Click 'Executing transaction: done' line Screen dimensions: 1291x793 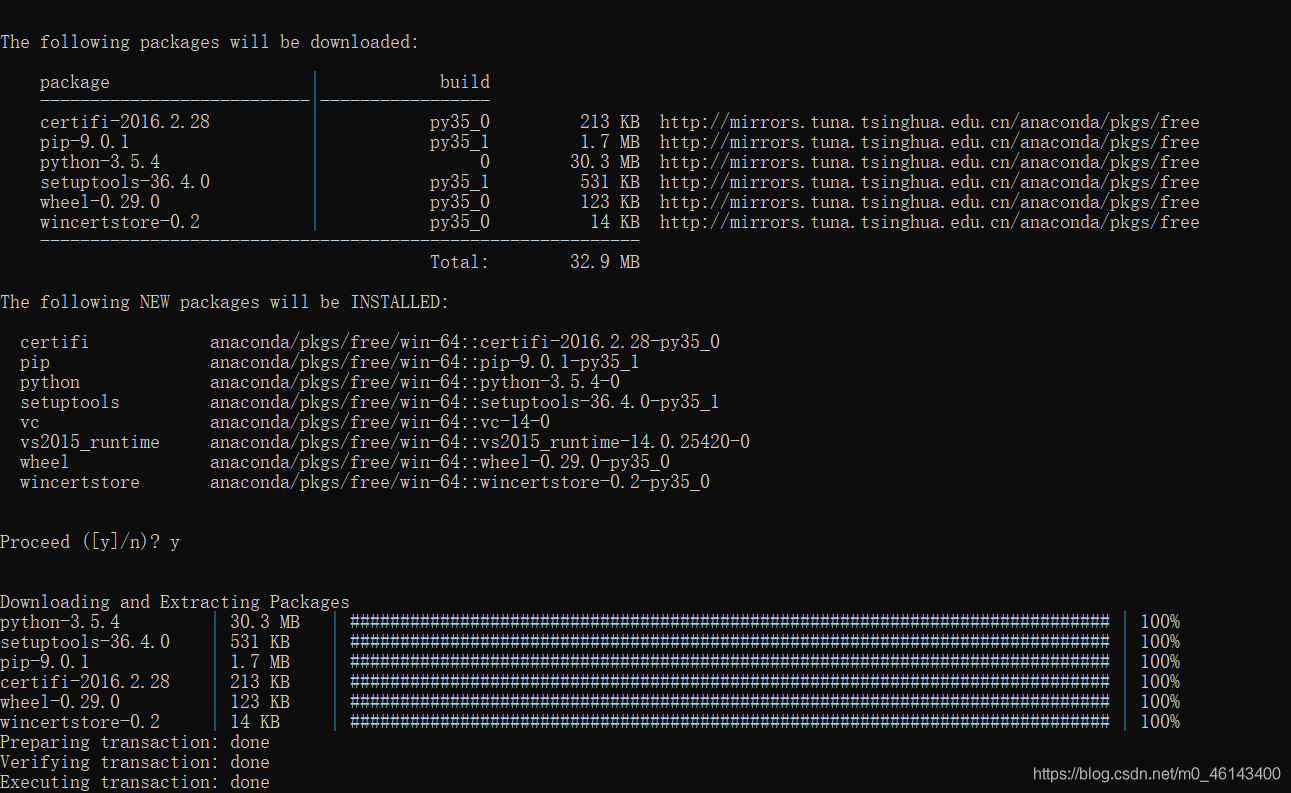point(135,782)
